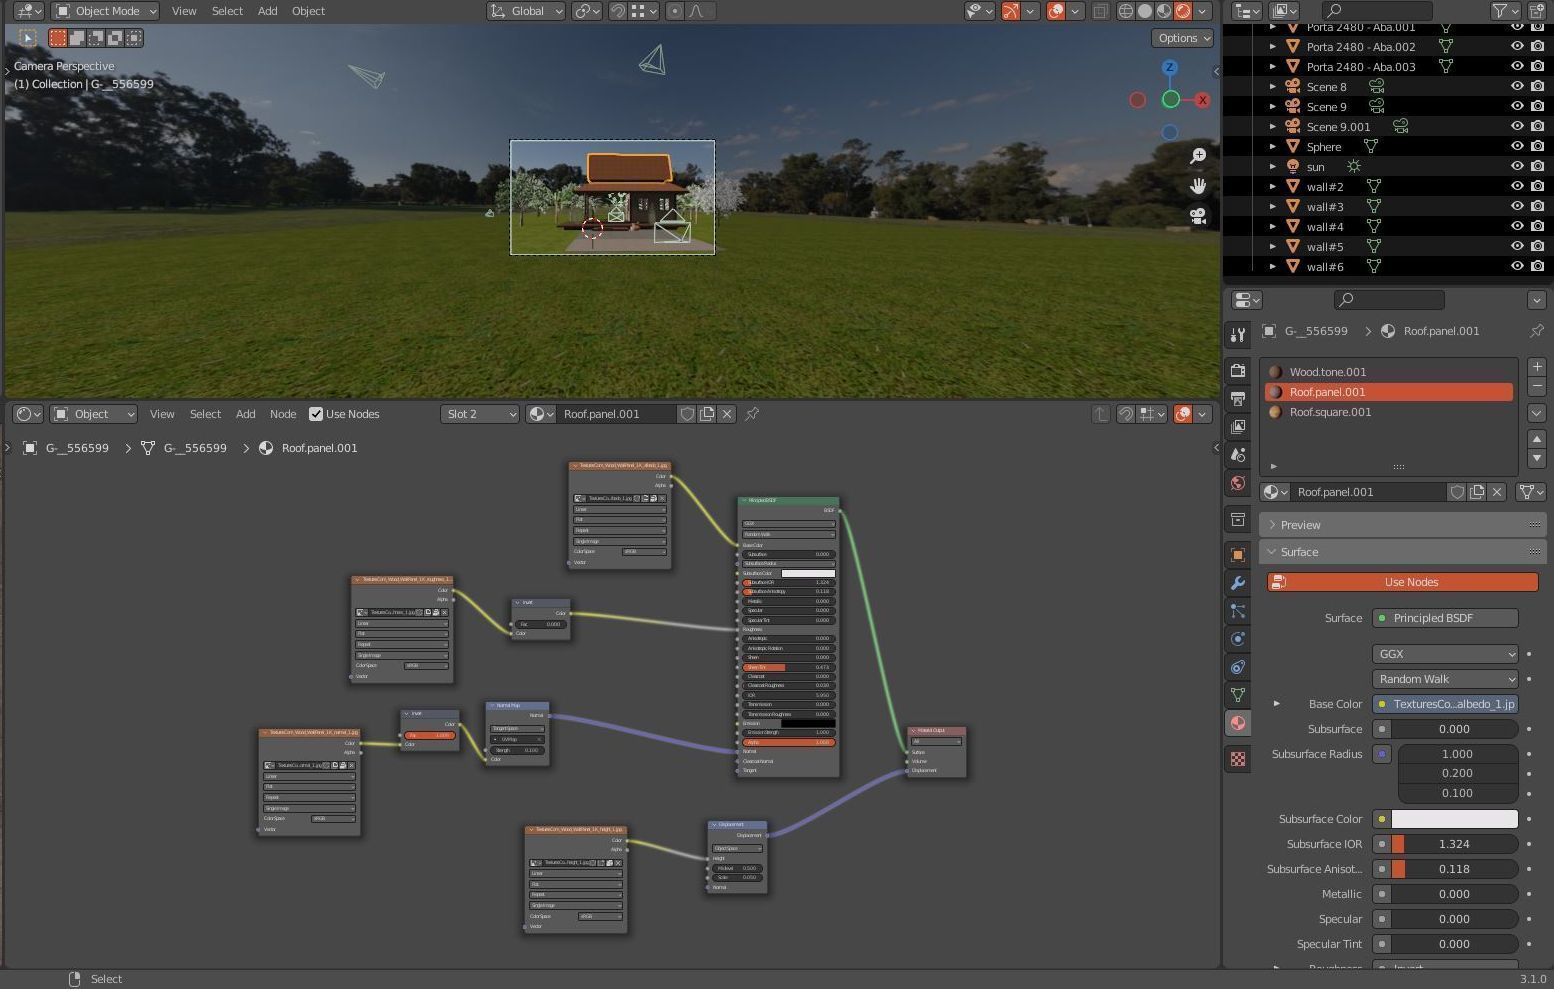Open the outliner filter options
The height and width of the screenshot is (989, 1554).
[1506, 11]
